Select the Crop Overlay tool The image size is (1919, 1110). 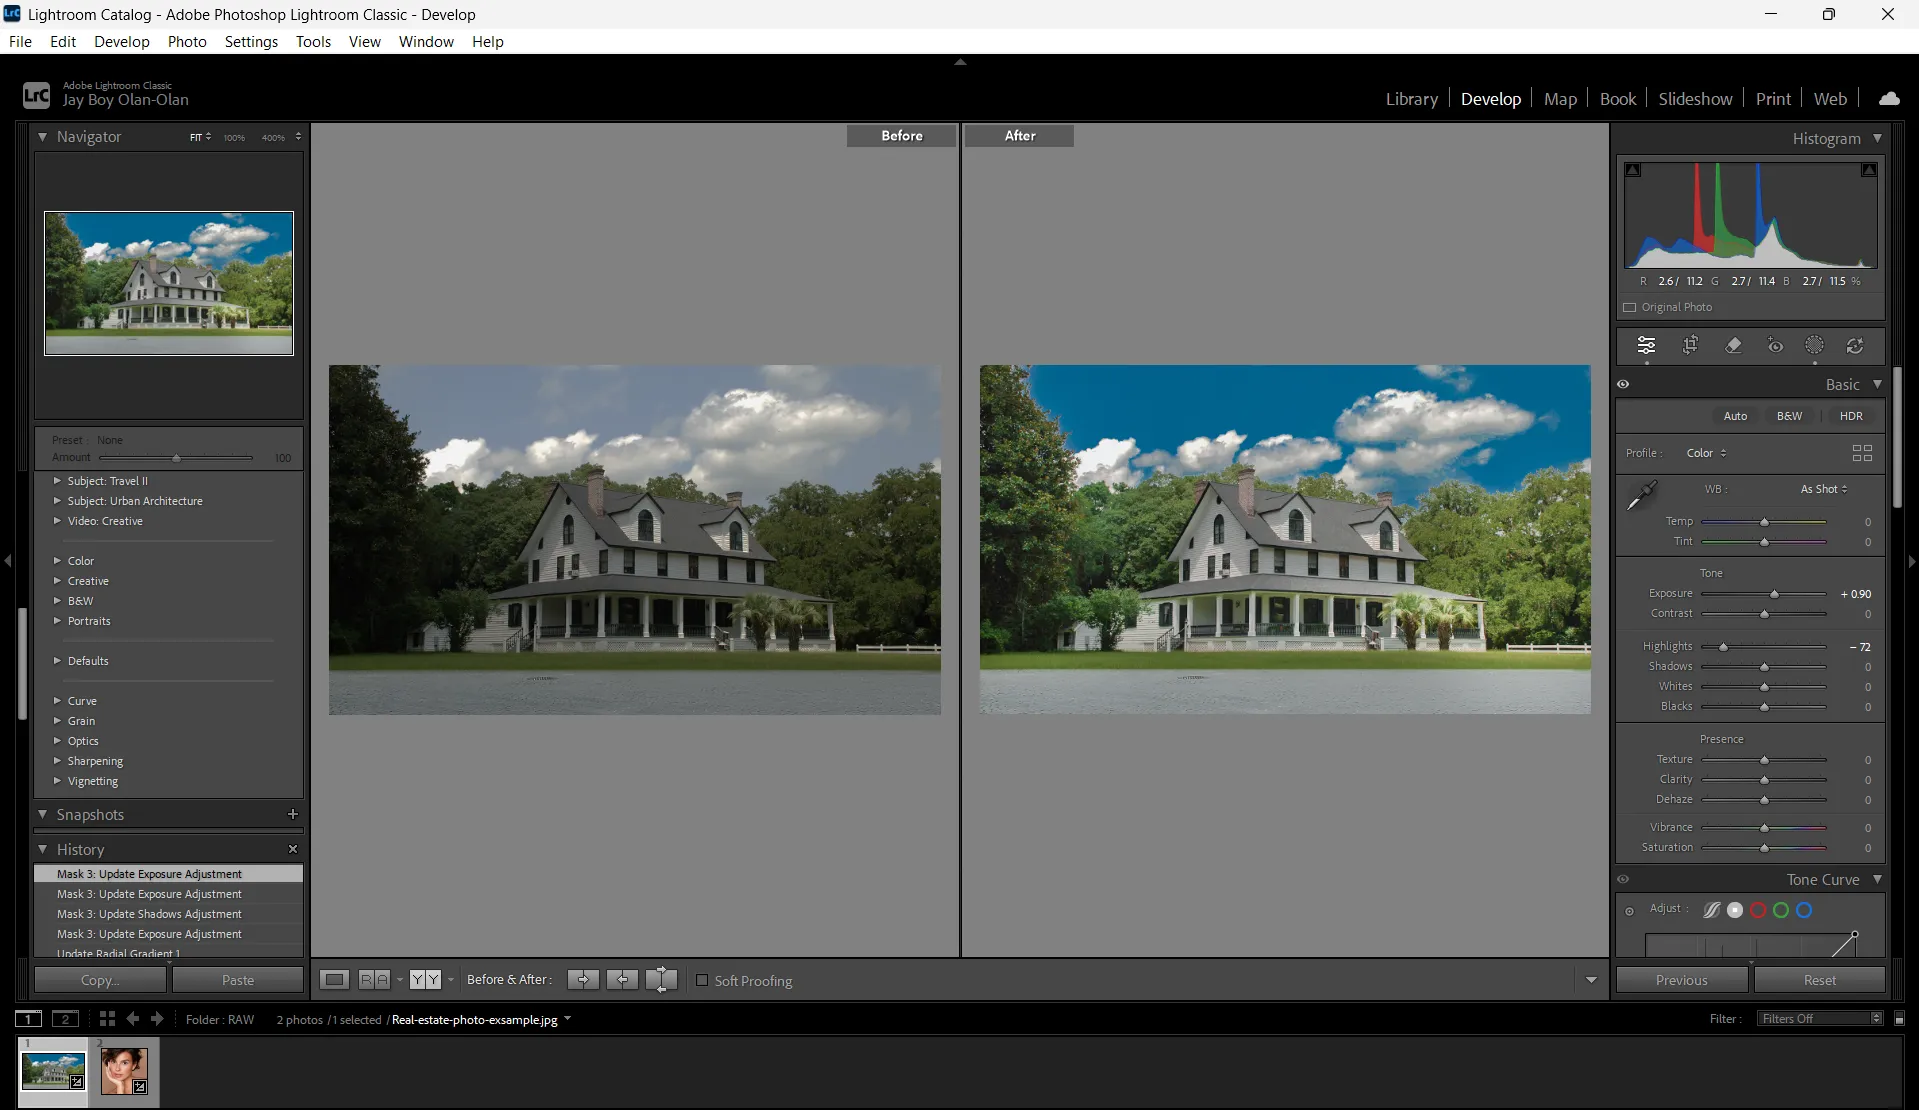pos(1690,345)
